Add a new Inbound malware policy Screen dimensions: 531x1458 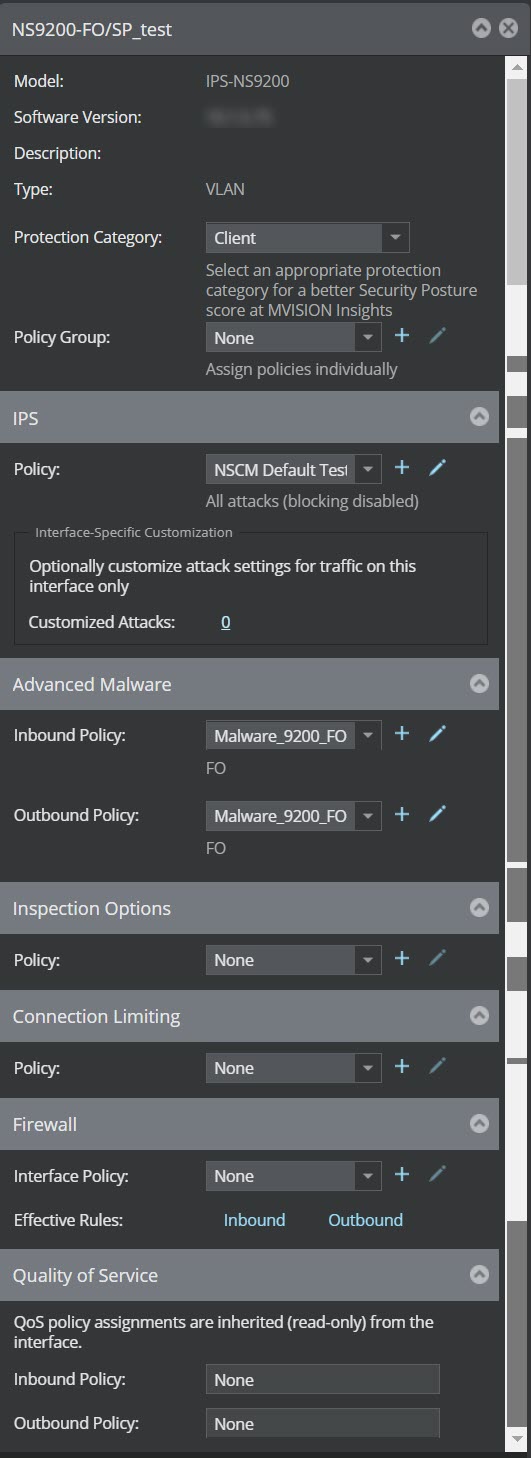(x=402, y=733)
